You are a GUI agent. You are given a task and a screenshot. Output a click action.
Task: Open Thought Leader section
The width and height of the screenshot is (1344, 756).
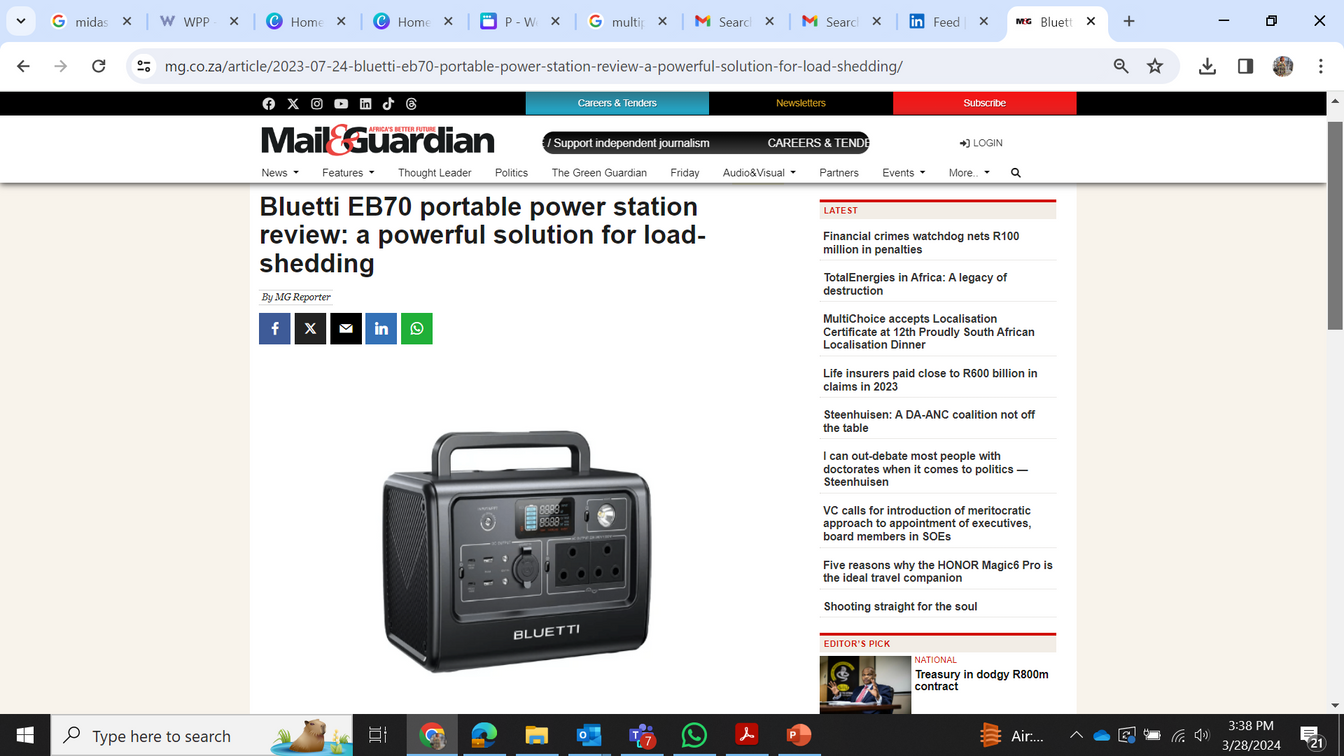click(434, 173)
